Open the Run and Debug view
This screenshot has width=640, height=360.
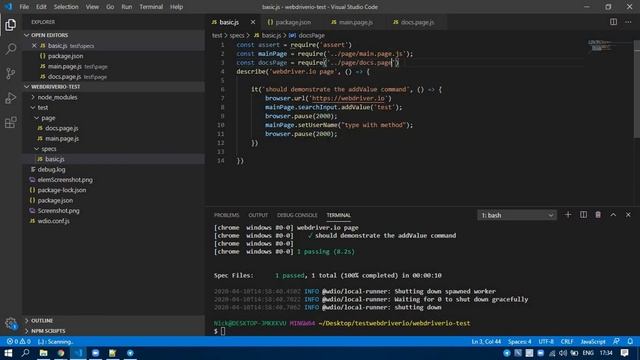11,98
